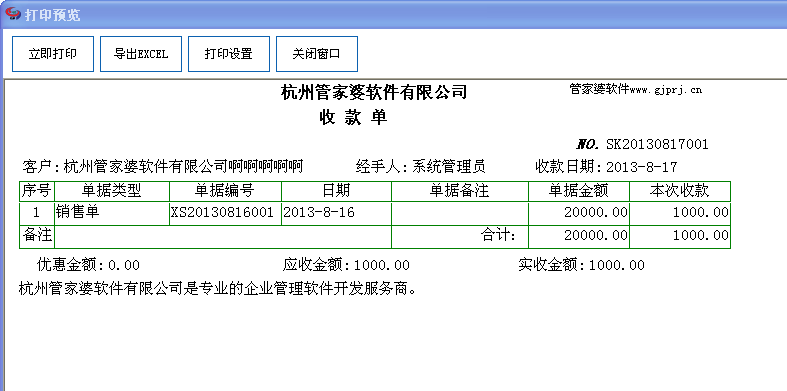Click the 单据备注 column header
Screen dimensions: 787x391
coord(460,191)
